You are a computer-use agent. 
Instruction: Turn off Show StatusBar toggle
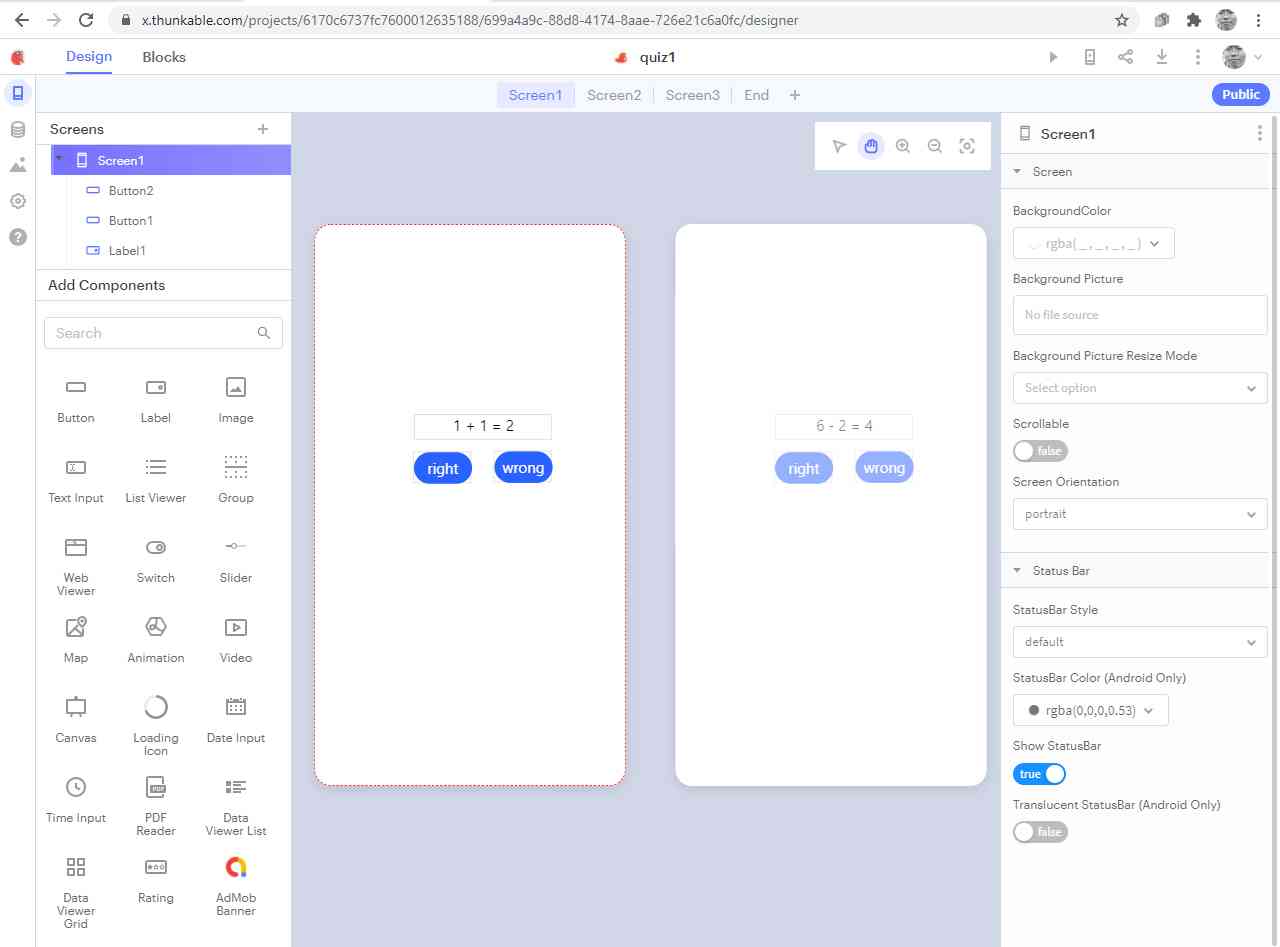point(1040,774)
